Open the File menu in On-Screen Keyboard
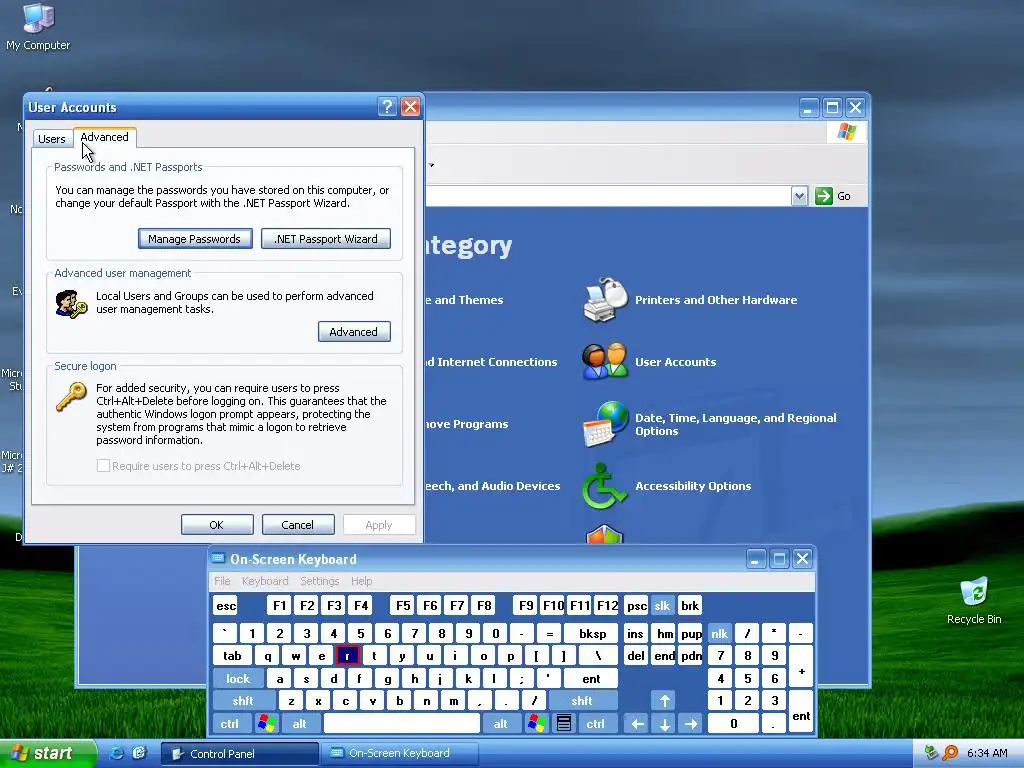 [222, 581]
